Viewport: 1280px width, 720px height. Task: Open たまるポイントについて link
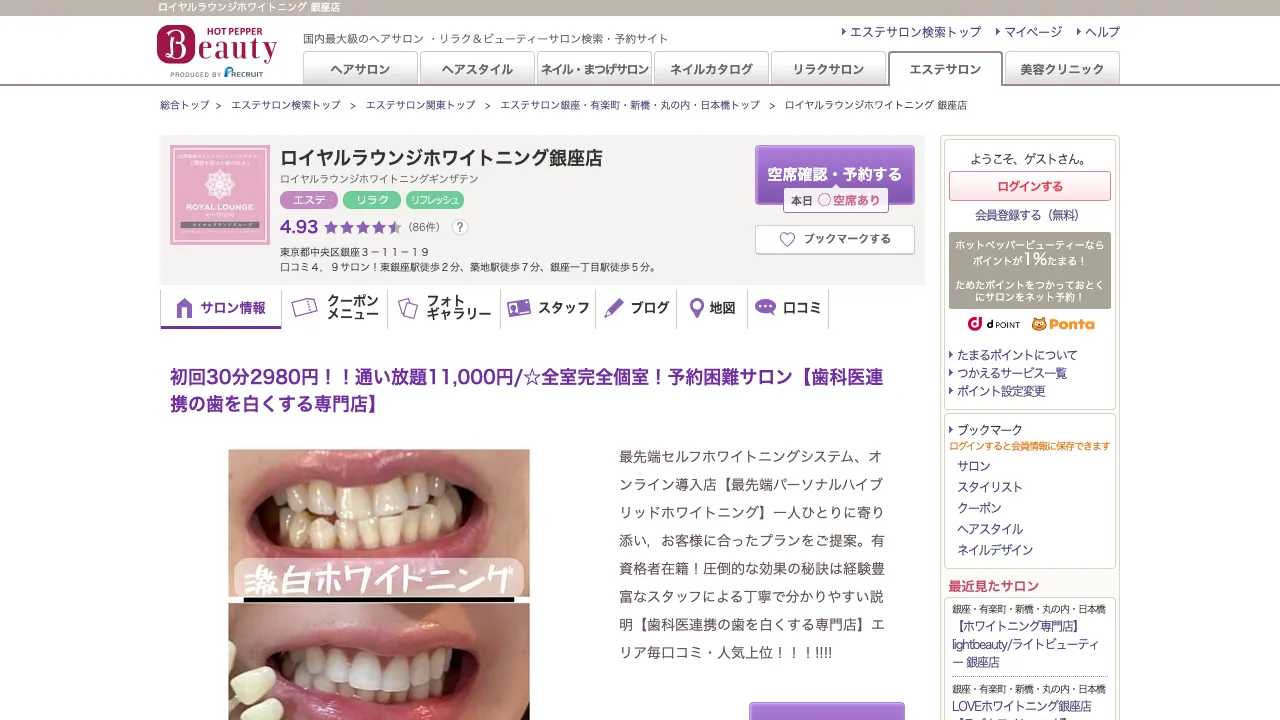1017,355
